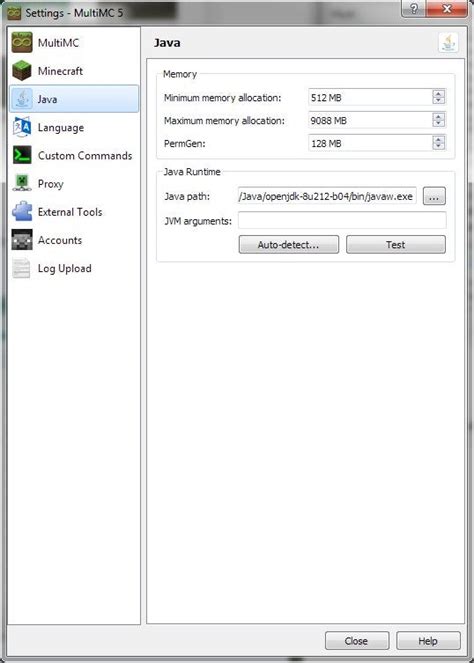The width and height of the screenshot is (474, 663).
Task: Open the External Tools page
Action: pos(74,211)
